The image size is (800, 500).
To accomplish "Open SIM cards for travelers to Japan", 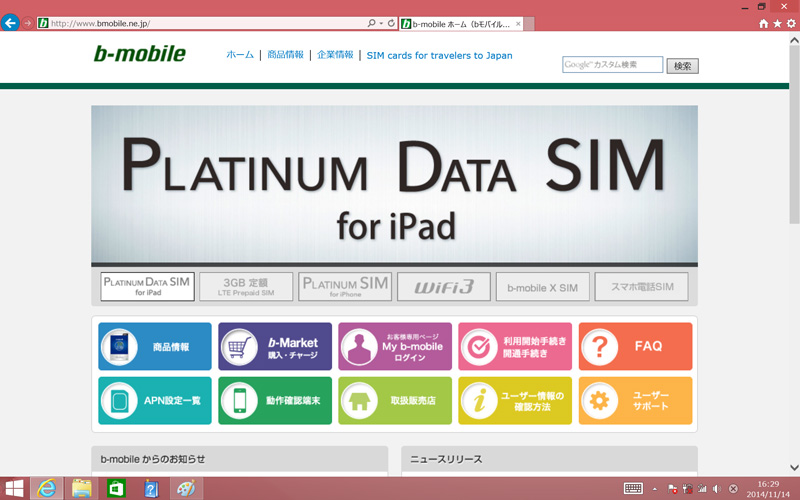I will [x=439, y=56].
